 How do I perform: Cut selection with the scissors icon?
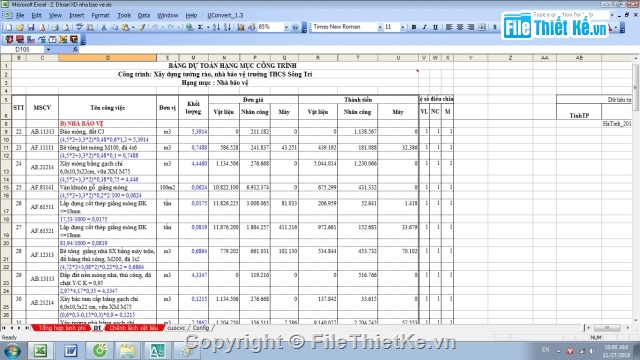click(104, 27)
